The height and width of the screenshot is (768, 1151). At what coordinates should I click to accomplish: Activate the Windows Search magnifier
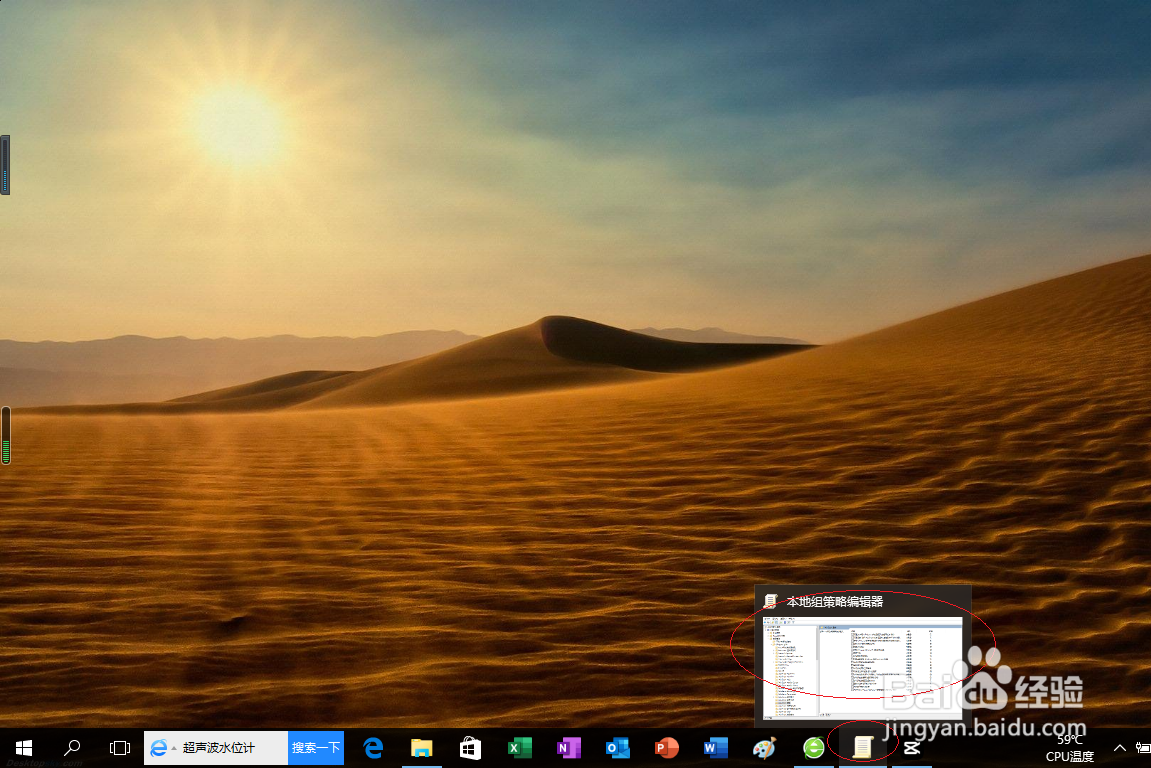[x=71, y=747]
